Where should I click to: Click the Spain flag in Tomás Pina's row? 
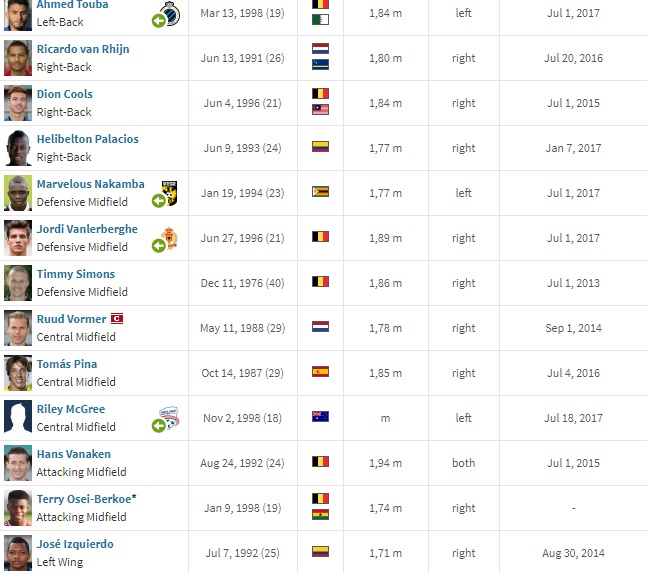click(320, 373)
